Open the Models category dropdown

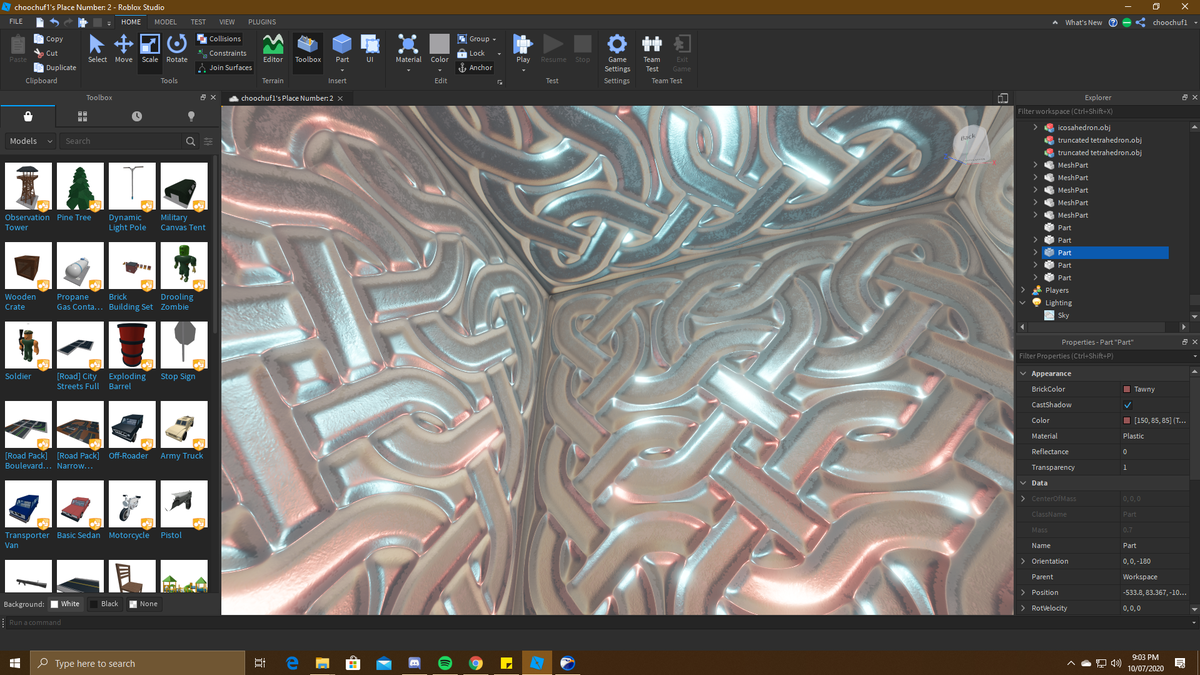pyautogui.click(x=29, y=141)
